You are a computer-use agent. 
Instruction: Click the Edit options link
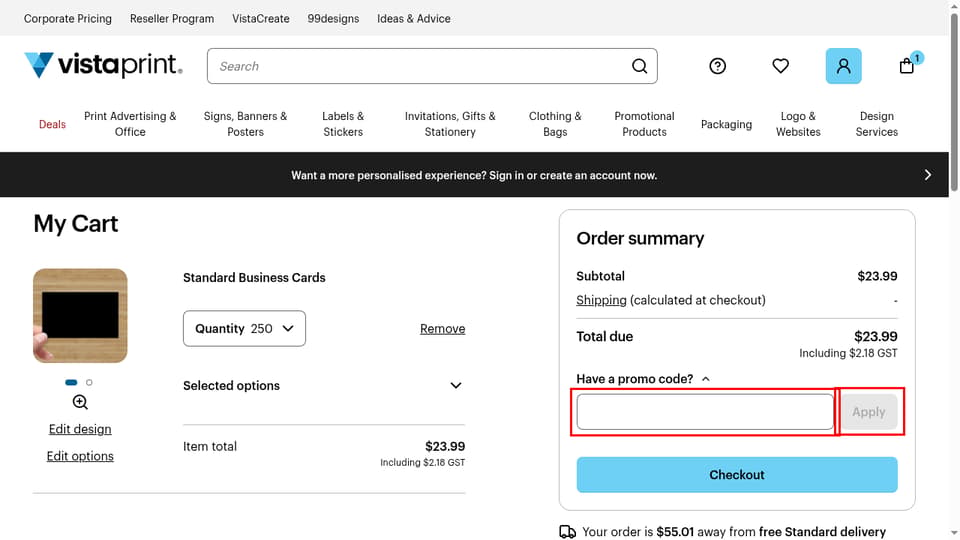tap(80, 456)
